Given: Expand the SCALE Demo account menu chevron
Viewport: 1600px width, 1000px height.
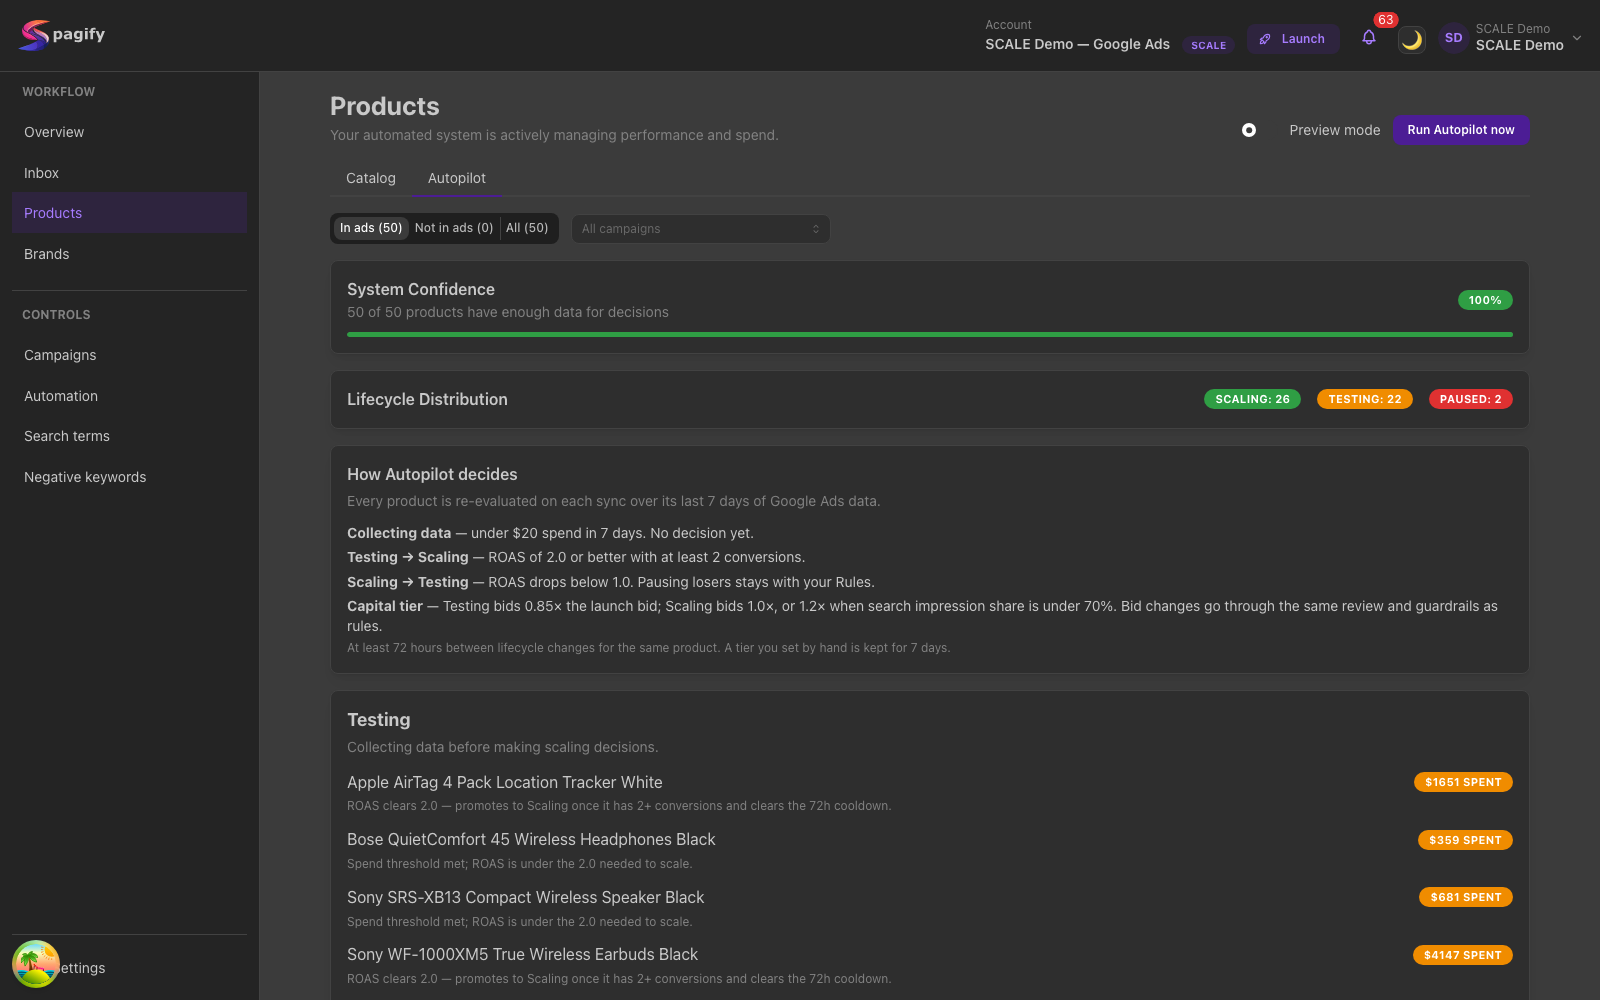Looking at the screenshot, I should pos(1577,38).
